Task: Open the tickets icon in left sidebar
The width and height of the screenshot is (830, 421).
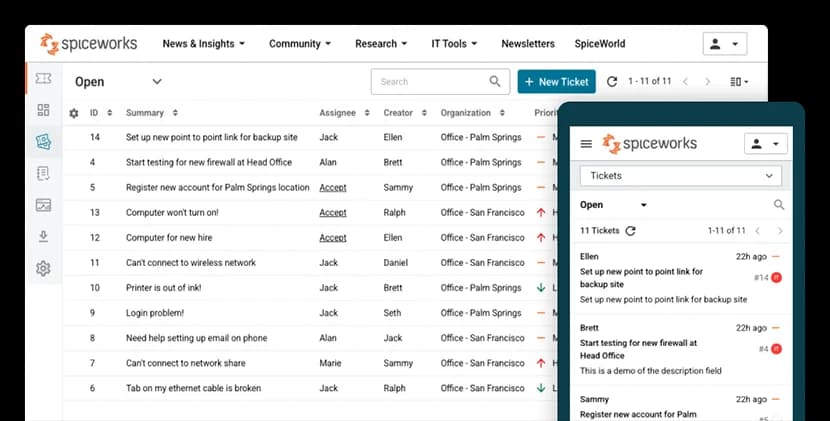Action: click(x=43, y=78)
